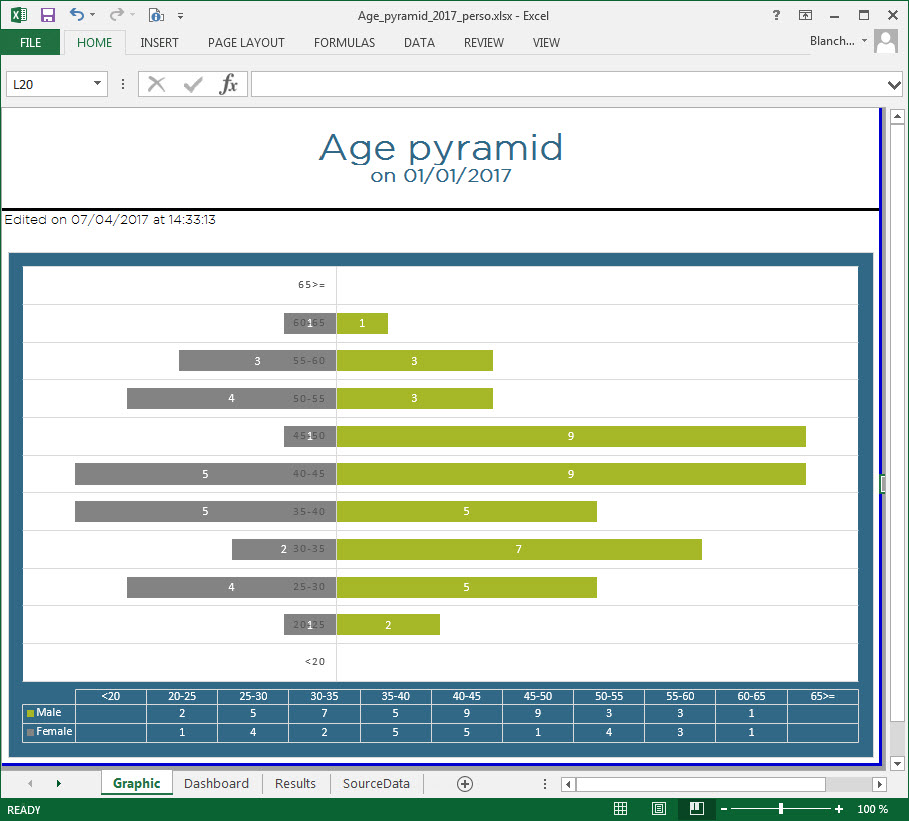Switch to the Dashboard sheet tab

coord(216,784)
